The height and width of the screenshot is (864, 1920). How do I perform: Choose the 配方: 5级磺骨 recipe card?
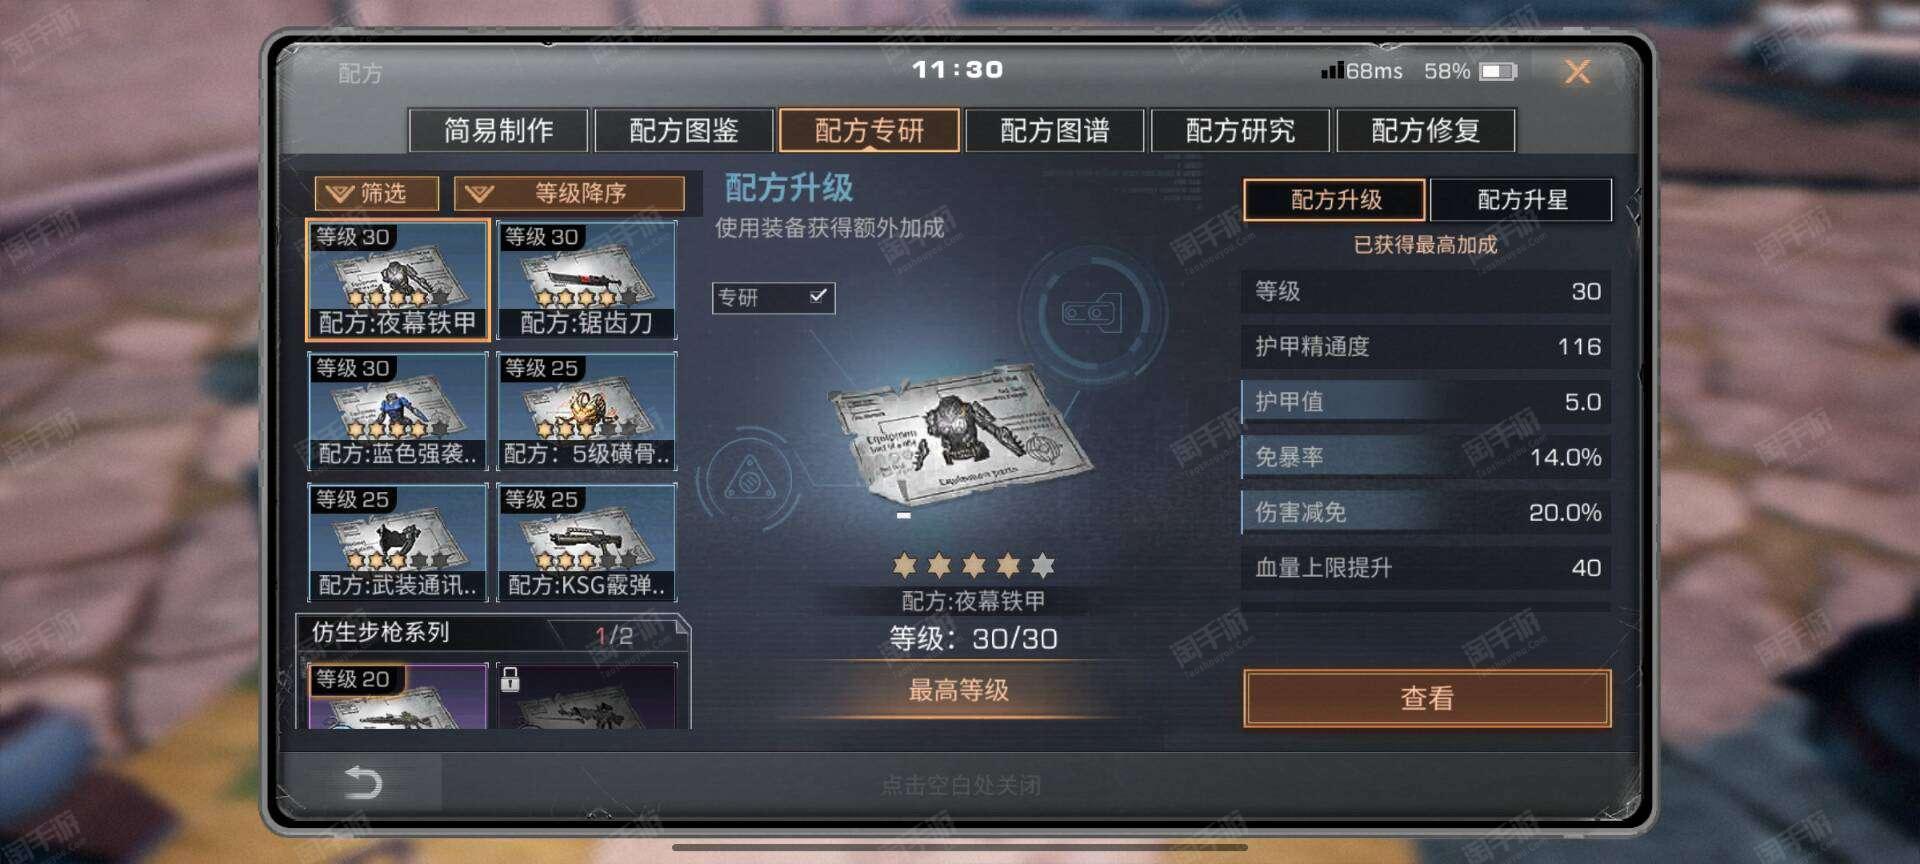pos(587,411)
